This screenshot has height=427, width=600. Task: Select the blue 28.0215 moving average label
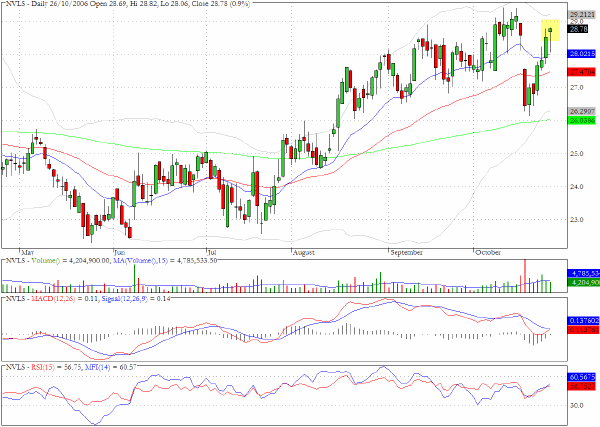[582, 54]
